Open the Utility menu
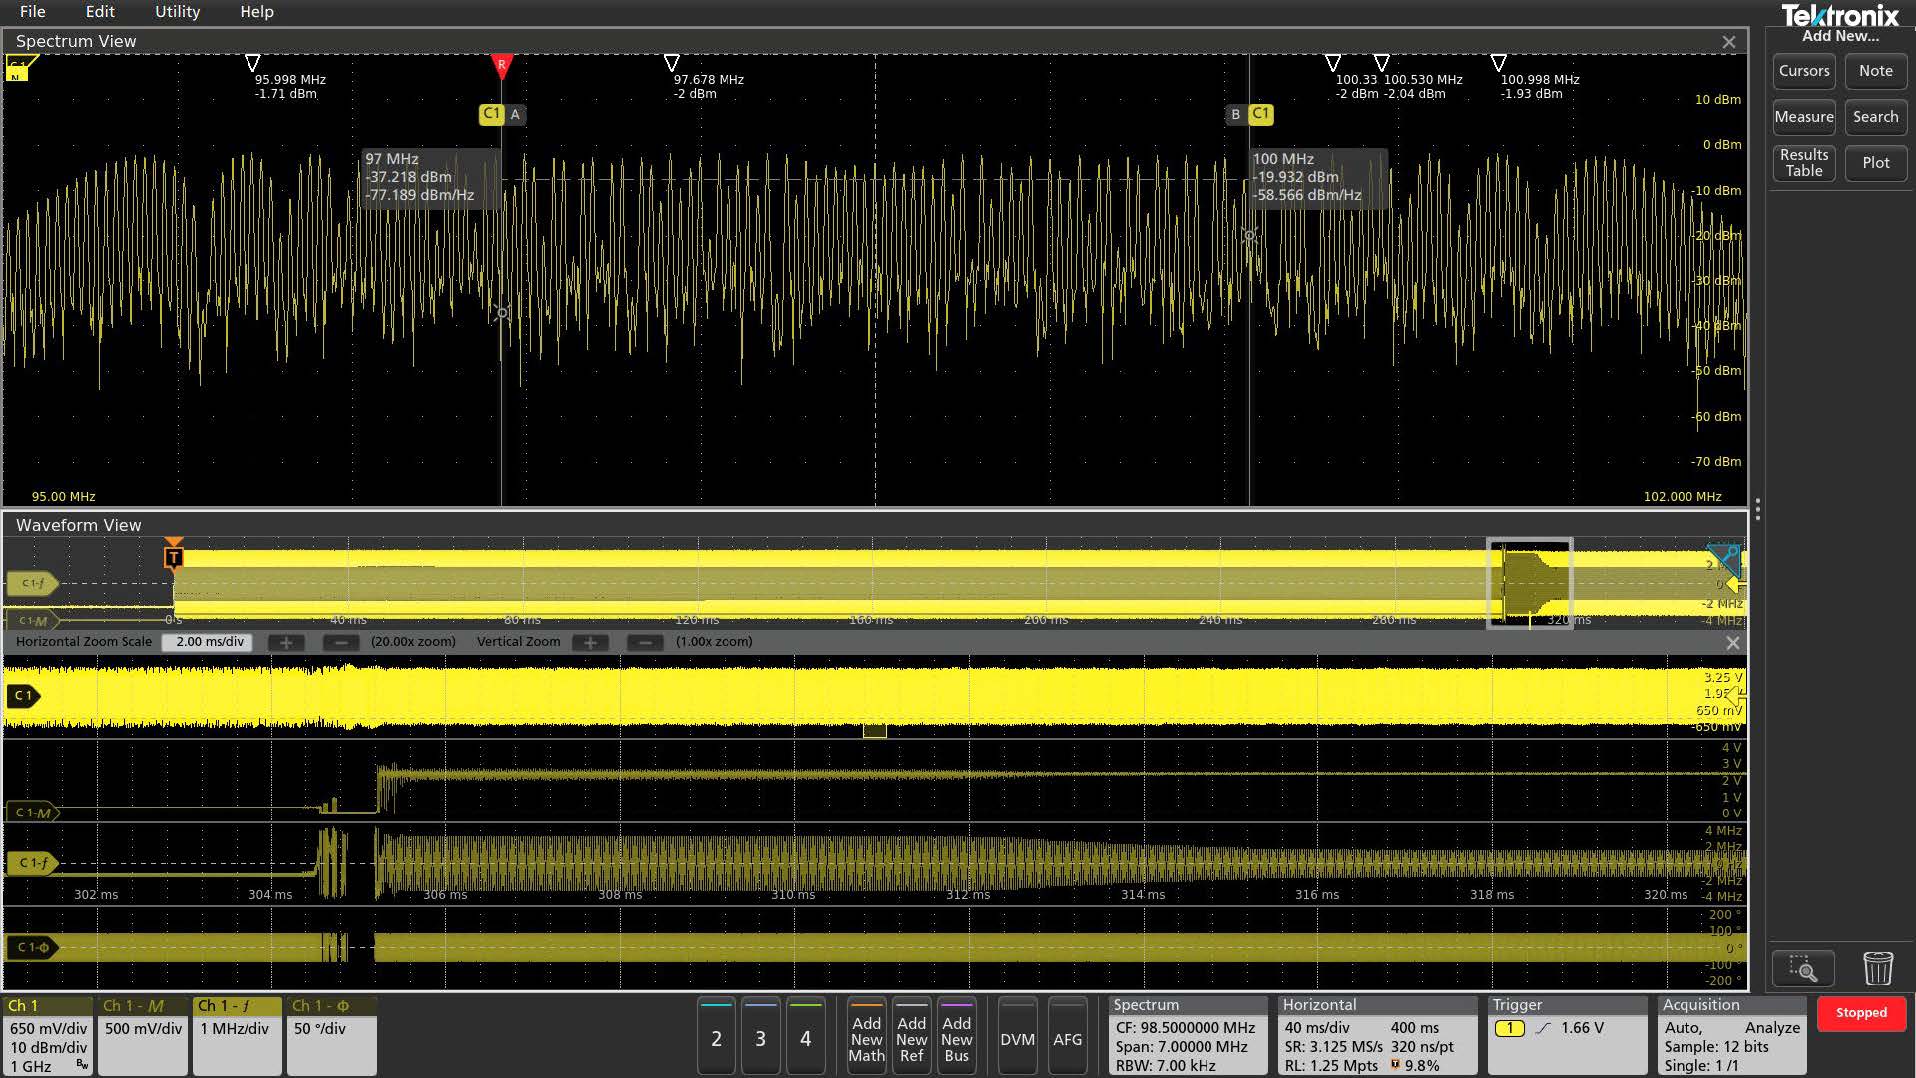The width and height of the screenshot is (1916, 1078). [x=177, y=12]
